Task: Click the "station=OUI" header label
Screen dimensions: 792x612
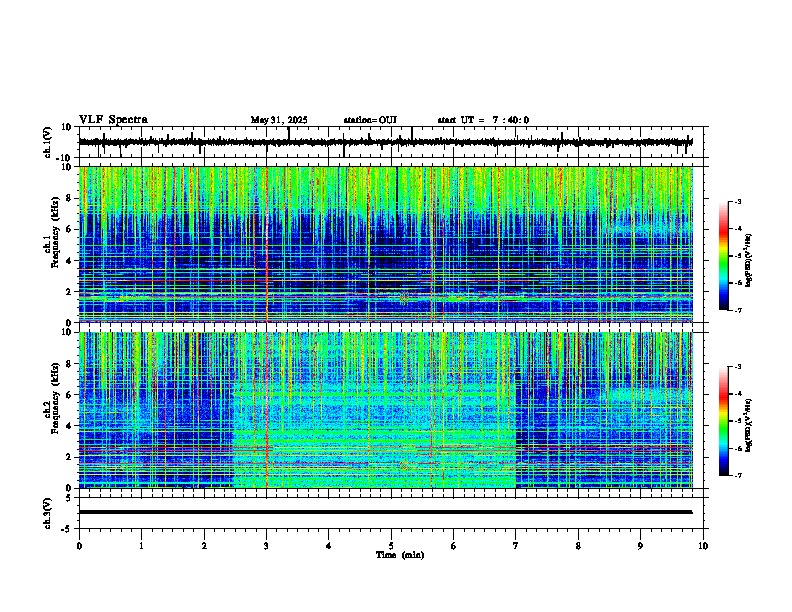Action: [x=370, y=120]
